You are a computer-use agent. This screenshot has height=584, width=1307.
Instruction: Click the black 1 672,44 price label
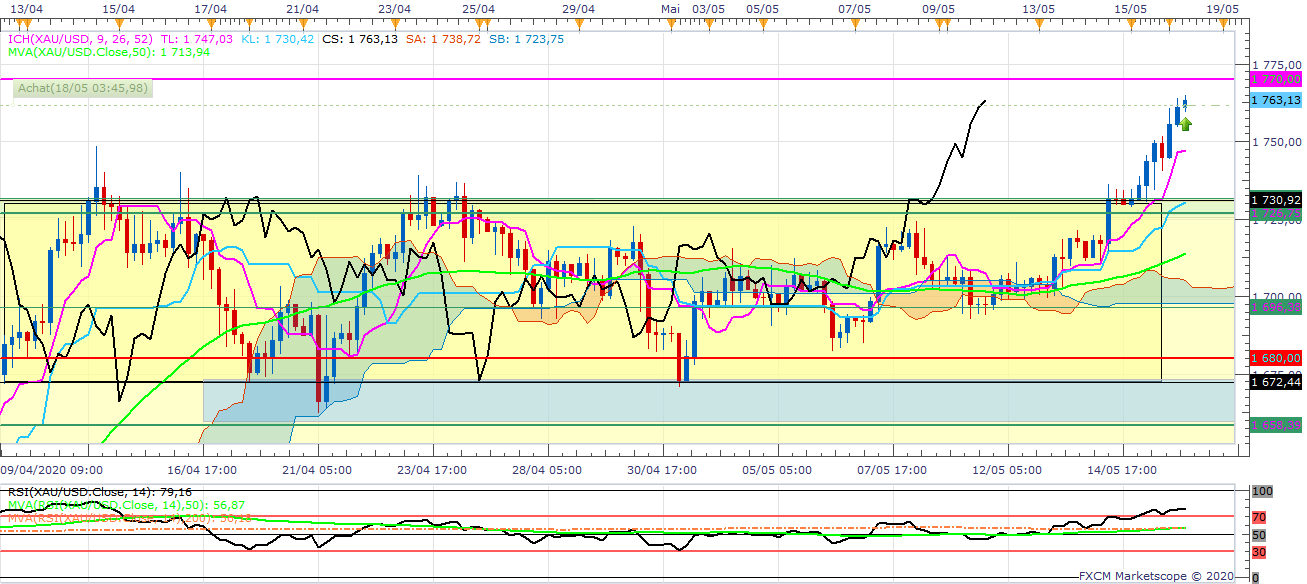tap(1276, 381)
